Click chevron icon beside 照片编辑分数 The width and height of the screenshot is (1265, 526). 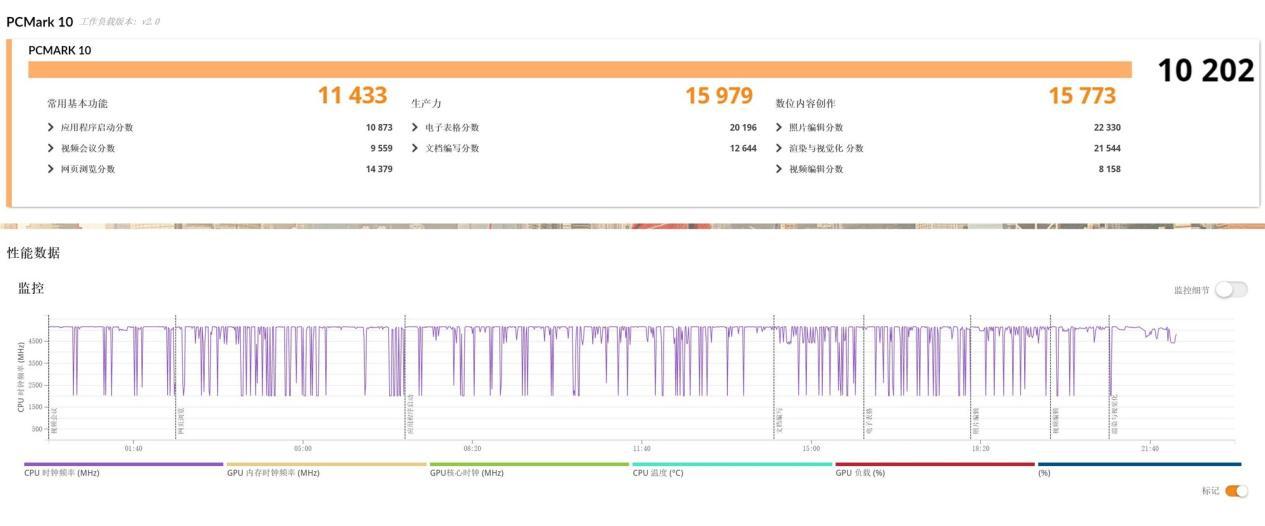click(779, 128)
